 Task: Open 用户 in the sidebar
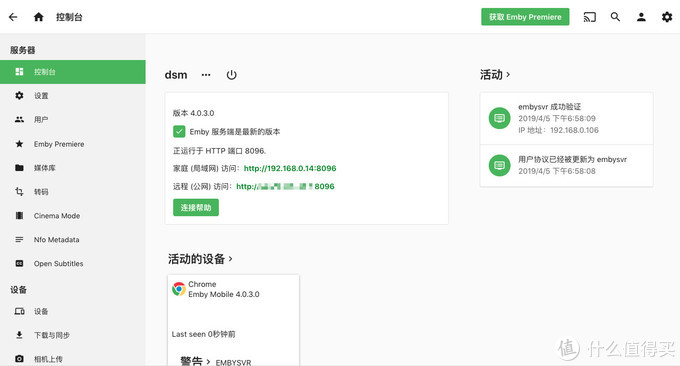tap(72, 120)
